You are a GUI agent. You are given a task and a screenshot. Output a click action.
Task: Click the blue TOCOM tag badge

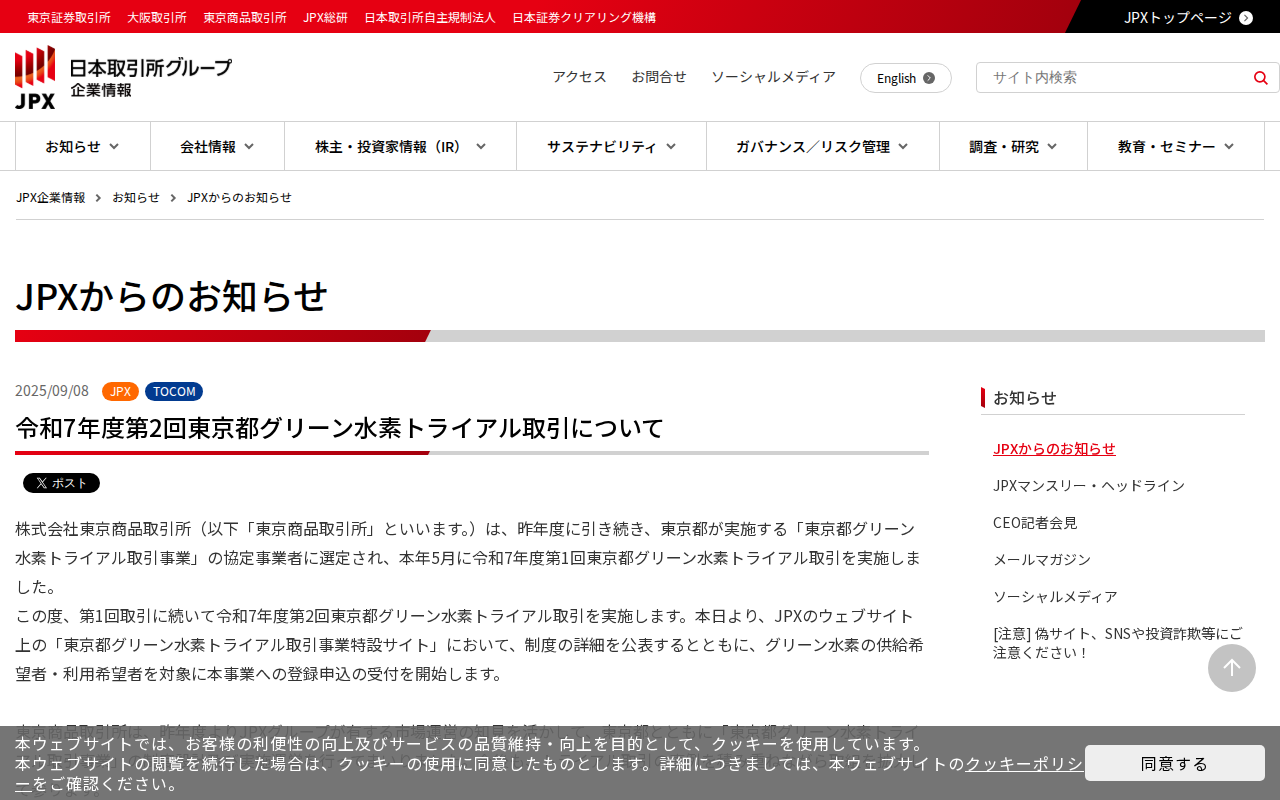pyautogui.click(x=174, y=391)
